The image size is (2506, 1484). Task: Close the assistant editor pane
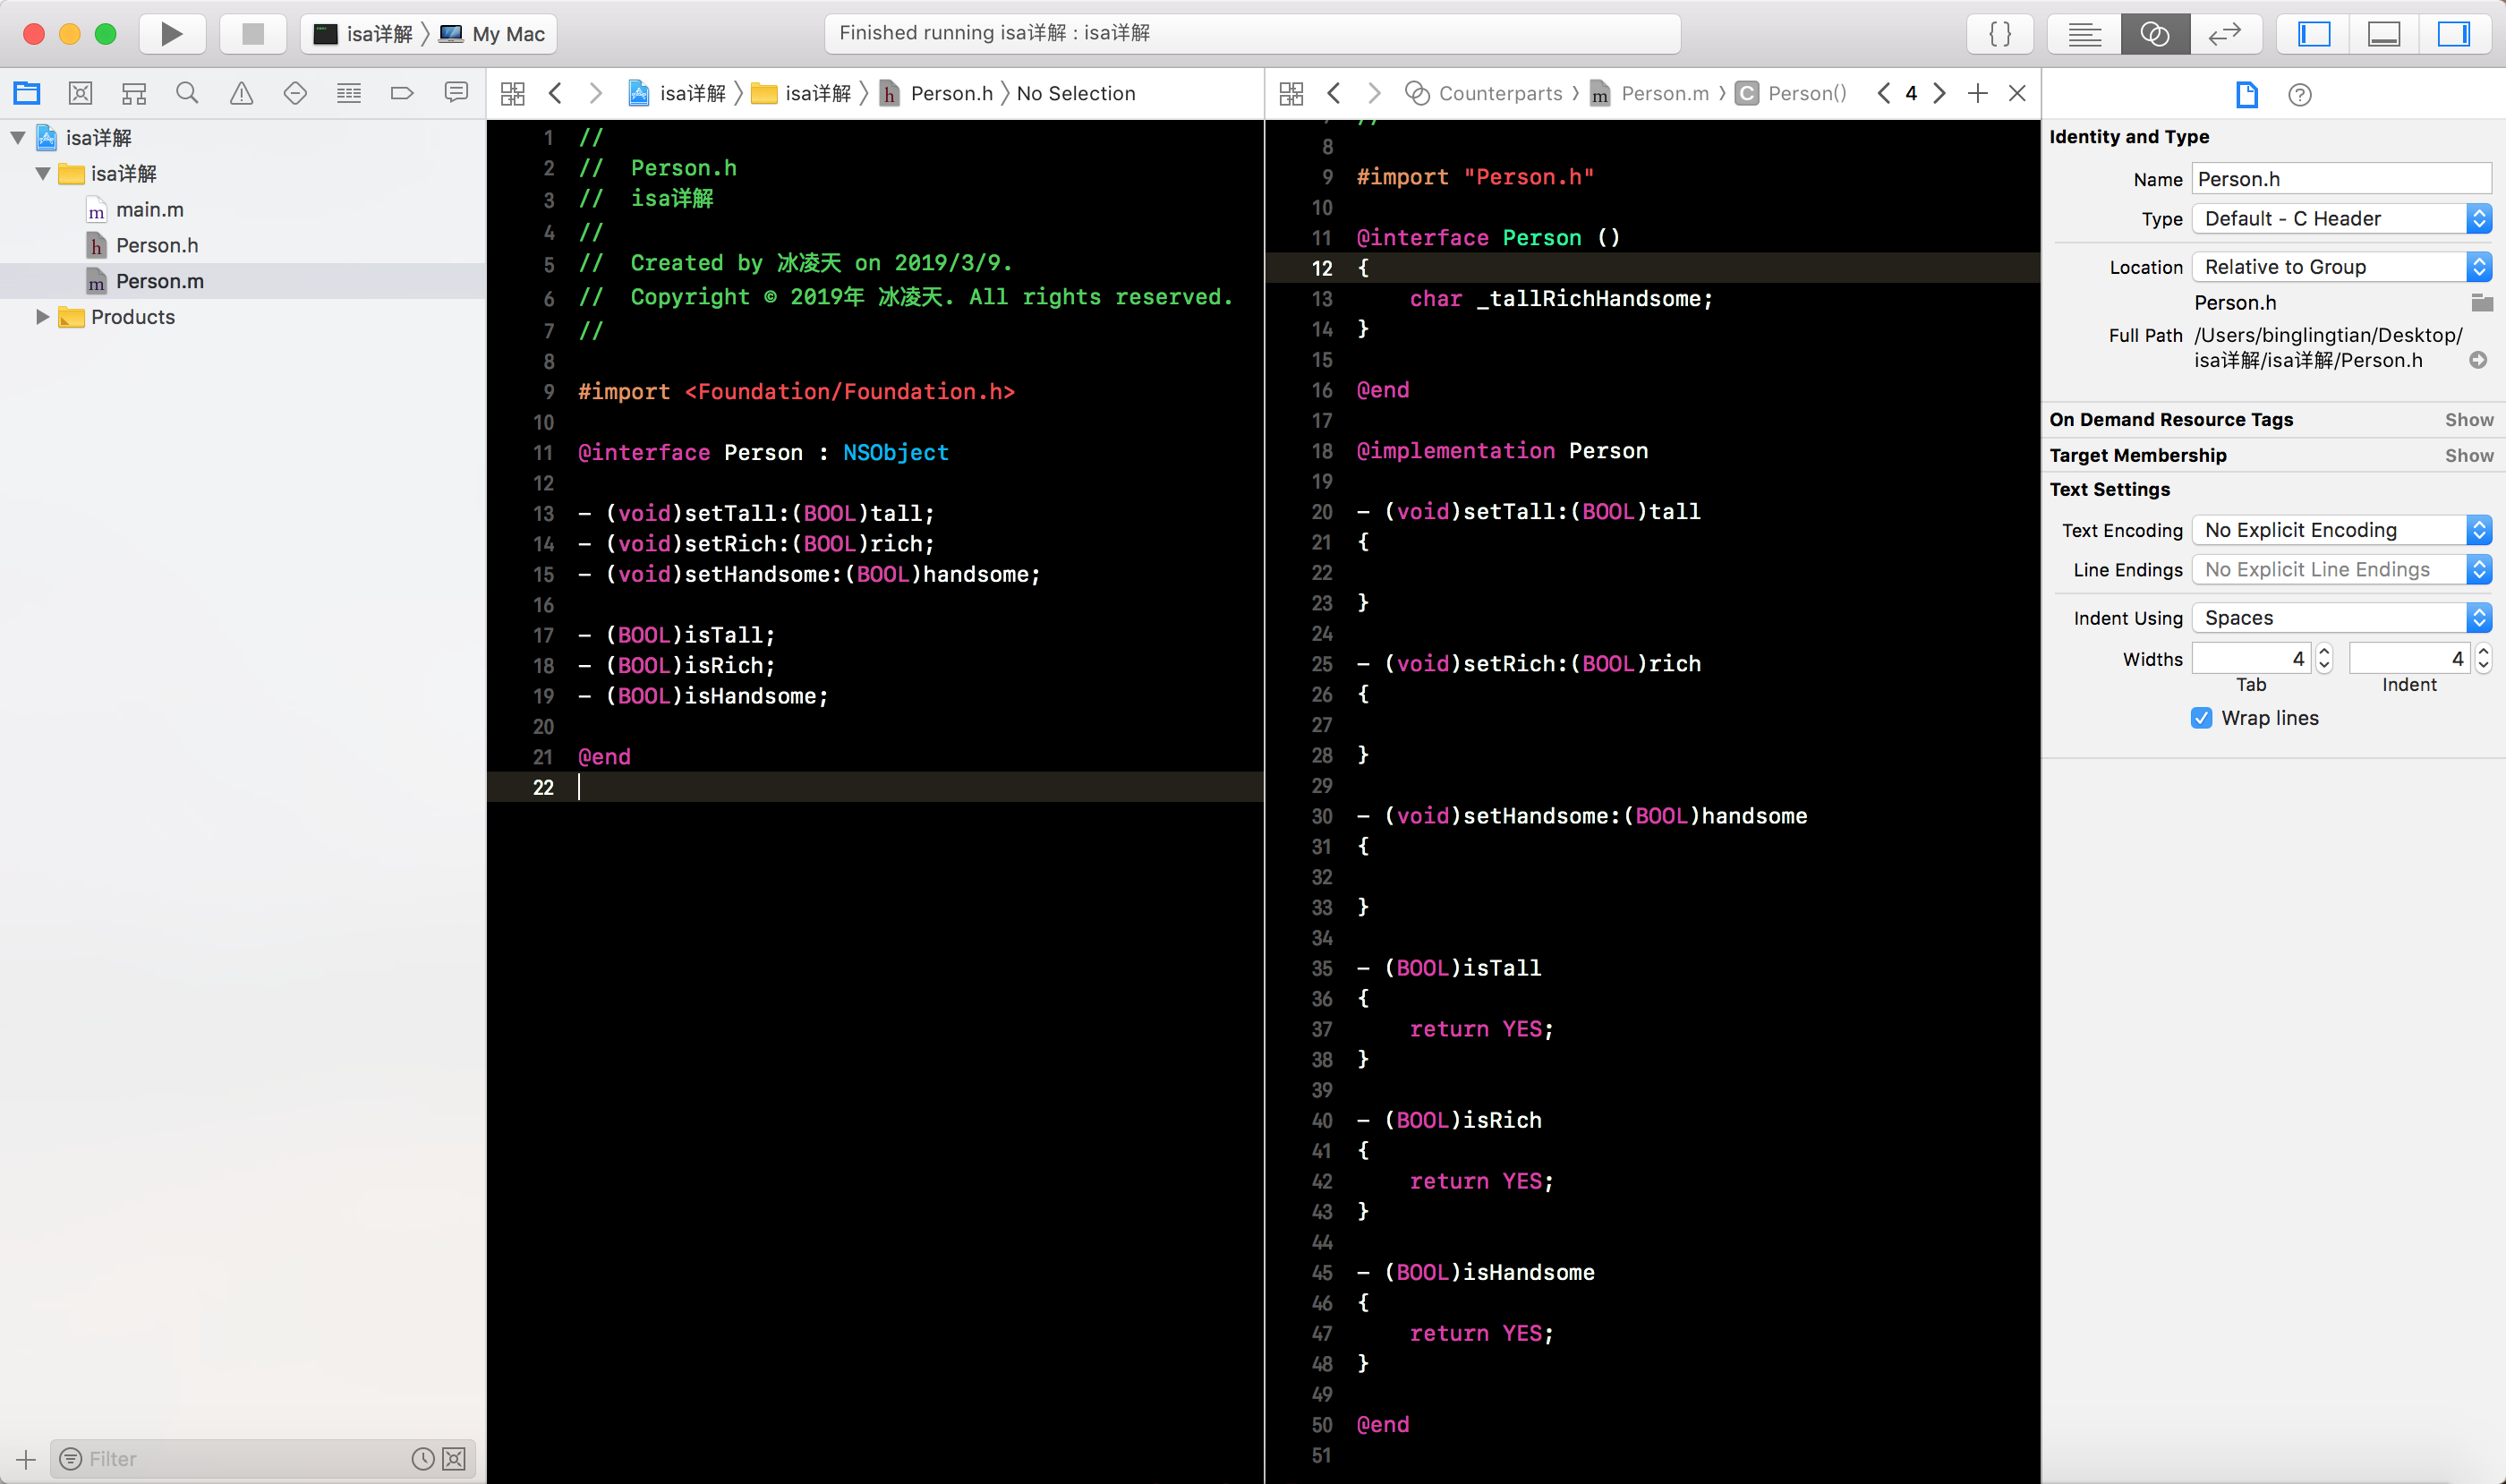[x=2017, y=93]
